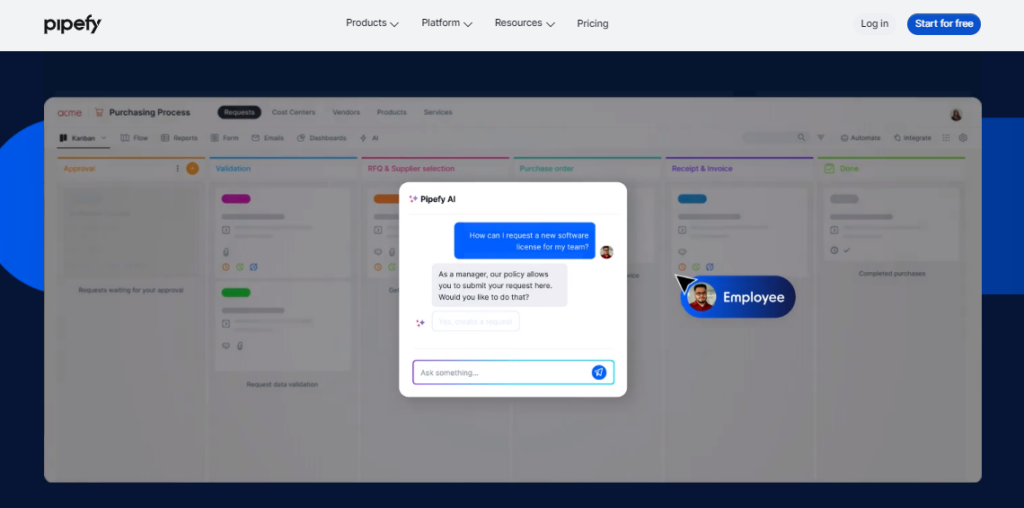Click the 'Request data validation' caption
Image resolution: width=1024 pixels, height=508 pixels.
pyautogui.click(x=282, y=385)
